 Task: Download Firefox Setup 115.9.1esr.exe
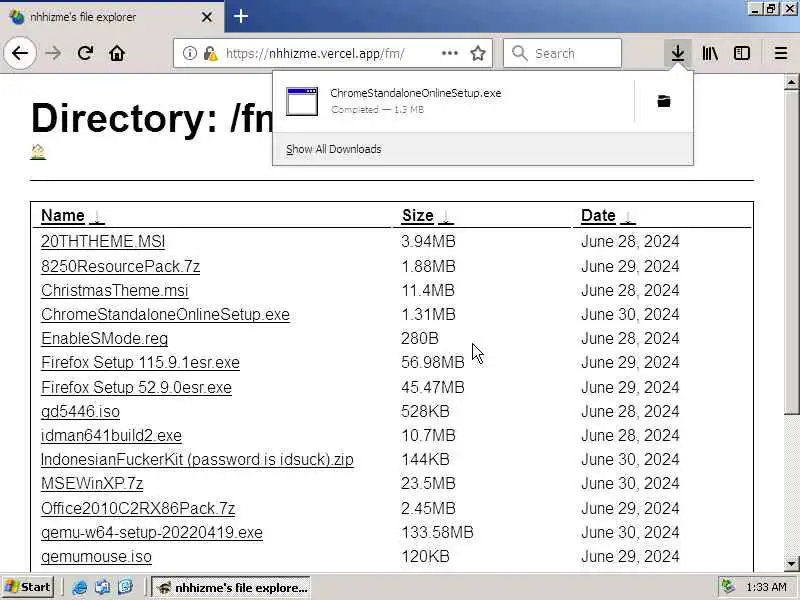140,362
